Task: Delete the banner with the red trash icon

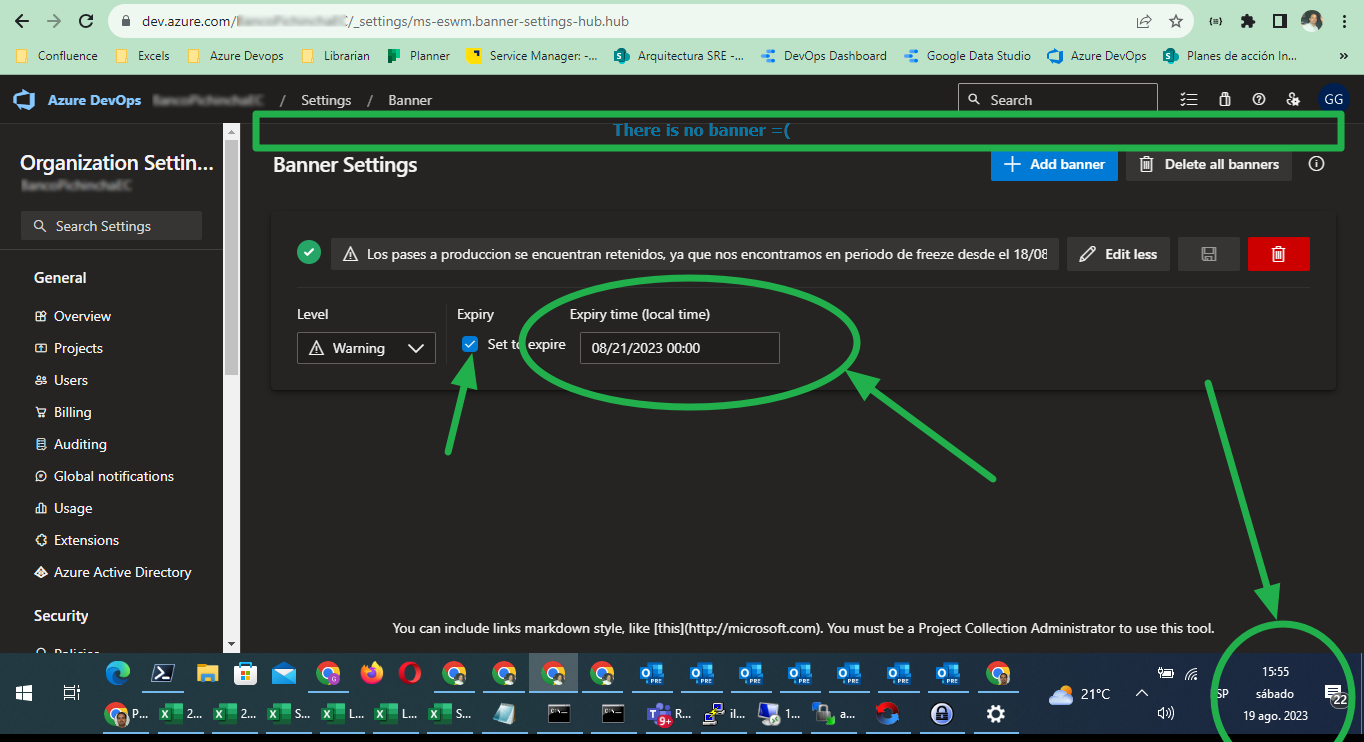Action: tap(1278, 253)
